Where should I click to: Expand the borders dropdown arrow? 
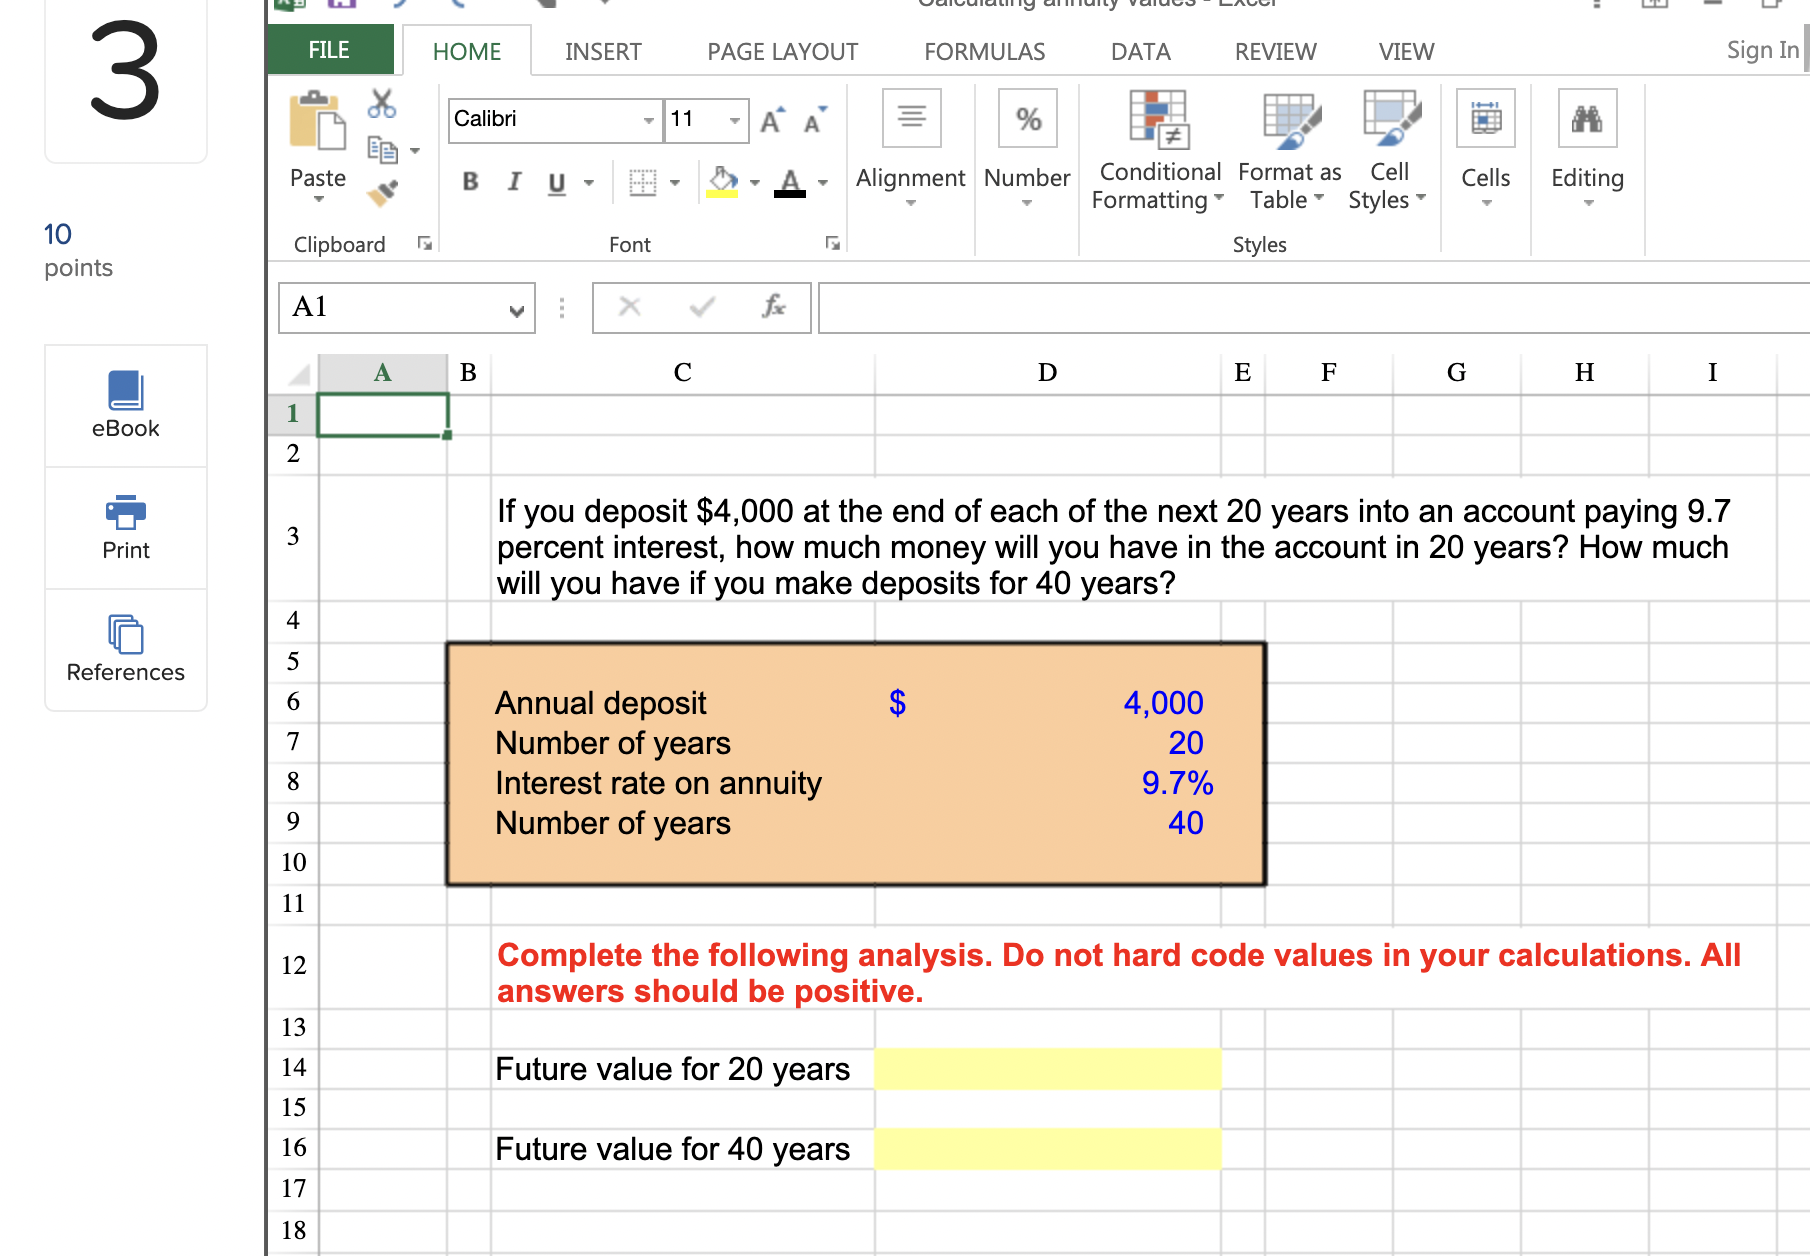coord(675,182)
